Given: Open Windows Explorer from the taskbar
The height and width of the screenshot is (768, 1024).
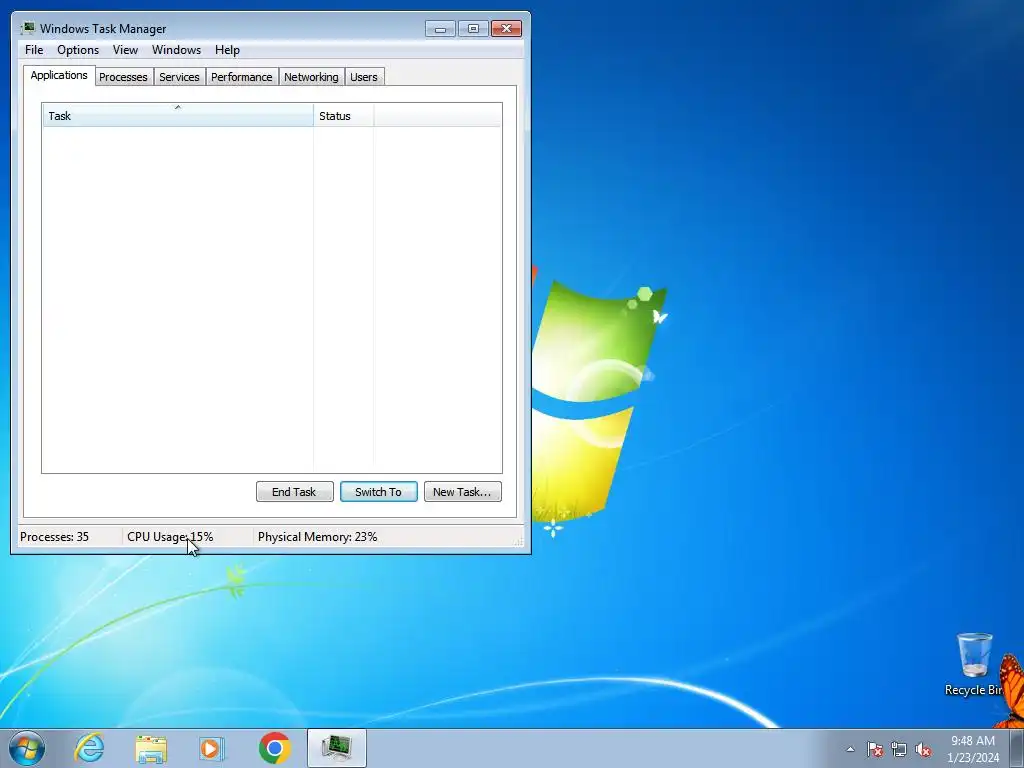Looking at the screenshot, I should 151,748.
